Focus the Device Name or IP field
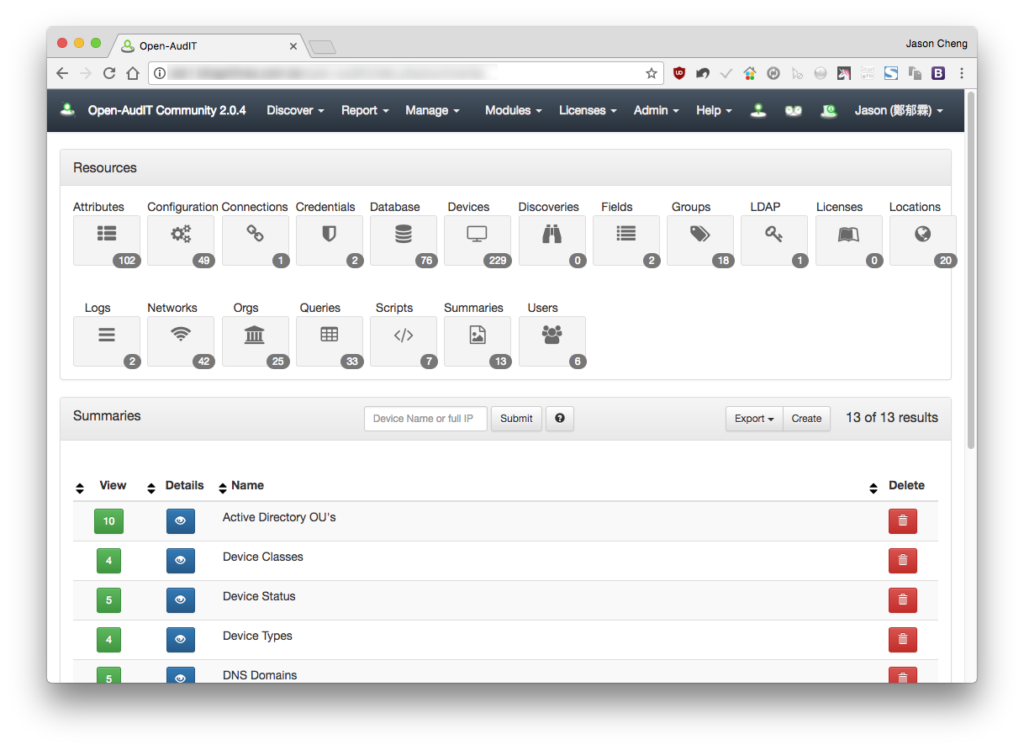Viewport: 1024px width, 750px height. click(x=425, y=418)
